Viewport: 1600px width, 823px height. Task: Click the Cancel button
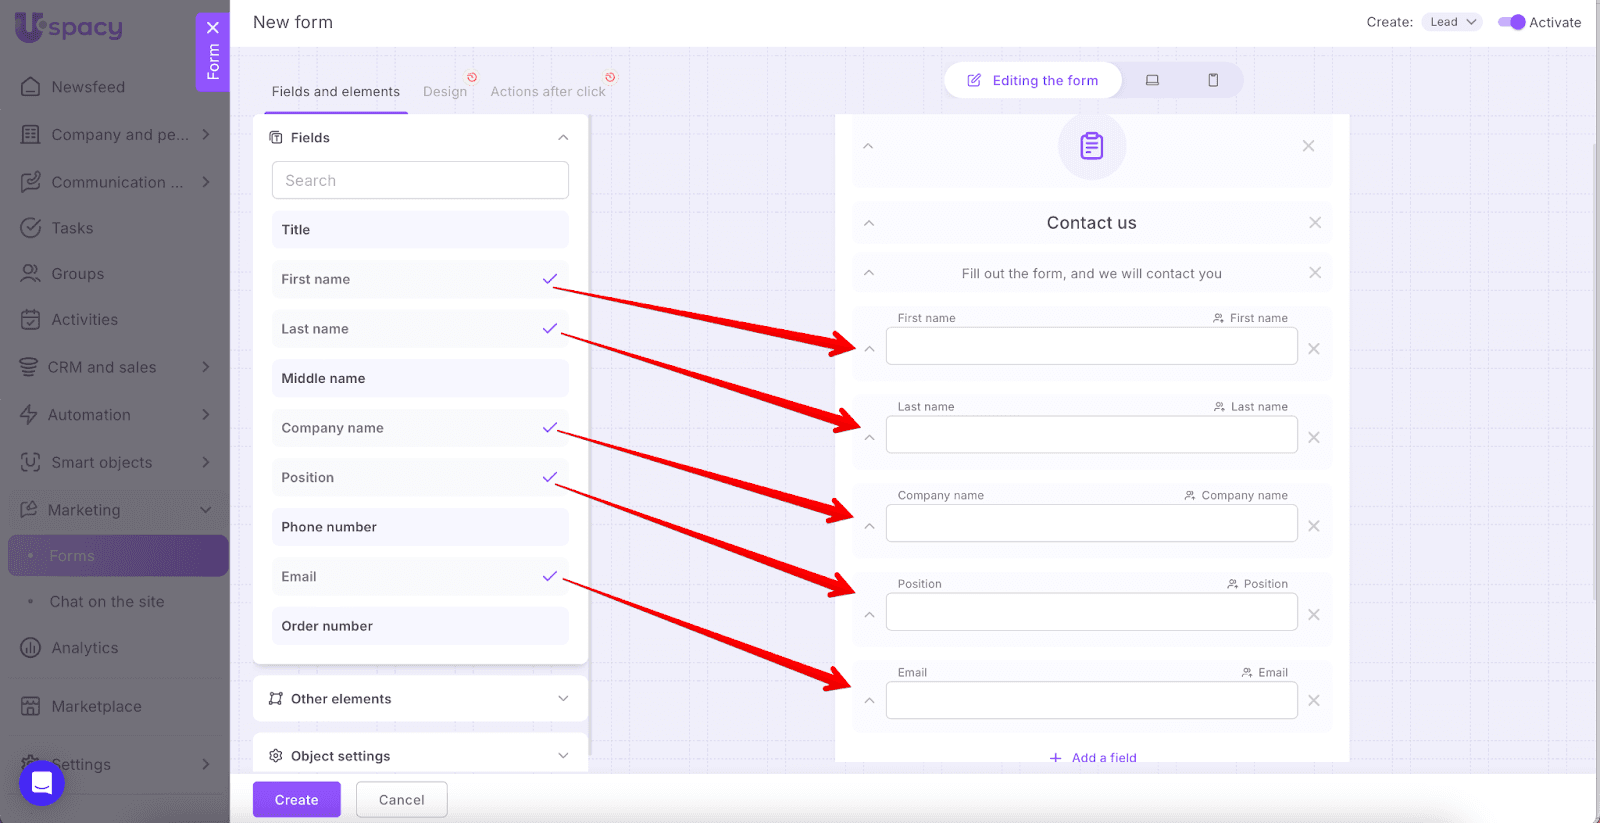[402, 800]
